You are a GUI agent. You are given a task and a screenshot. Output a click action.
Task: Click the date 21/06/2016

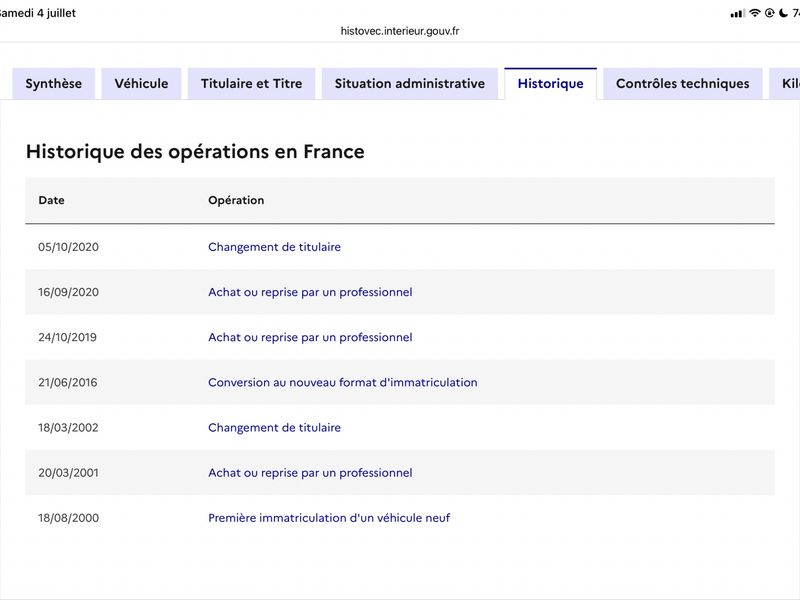coord(68,383)
